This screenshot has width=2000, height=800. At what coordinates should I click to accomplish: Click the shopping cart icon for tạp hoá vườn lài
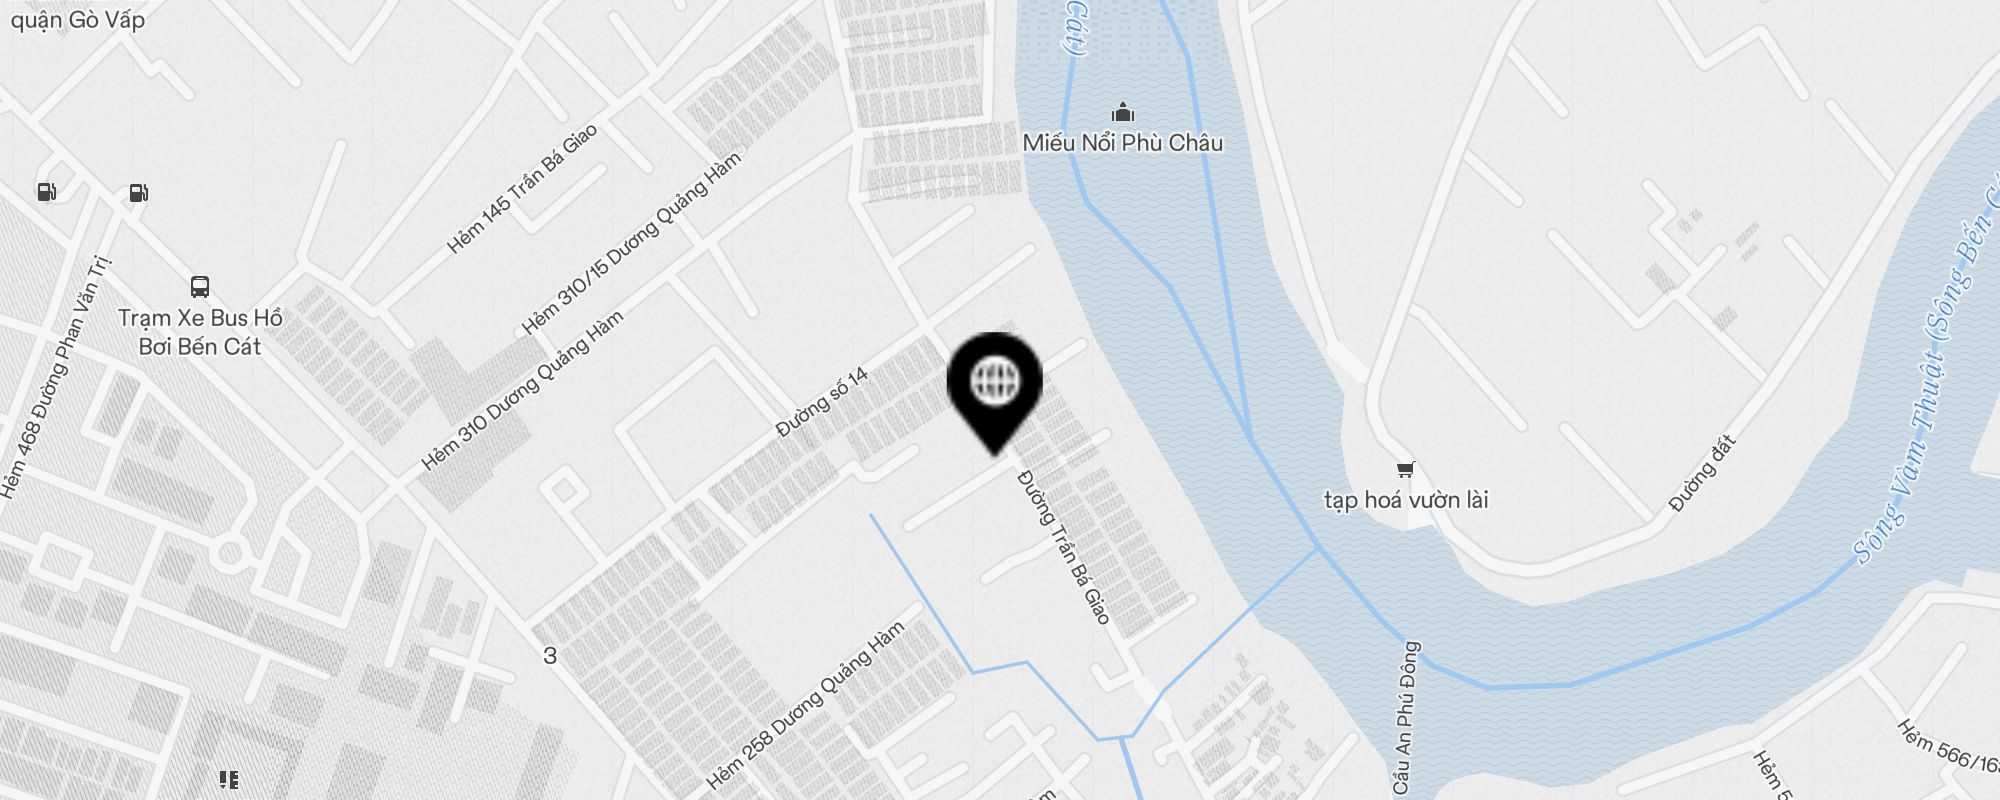point(1406,469)
